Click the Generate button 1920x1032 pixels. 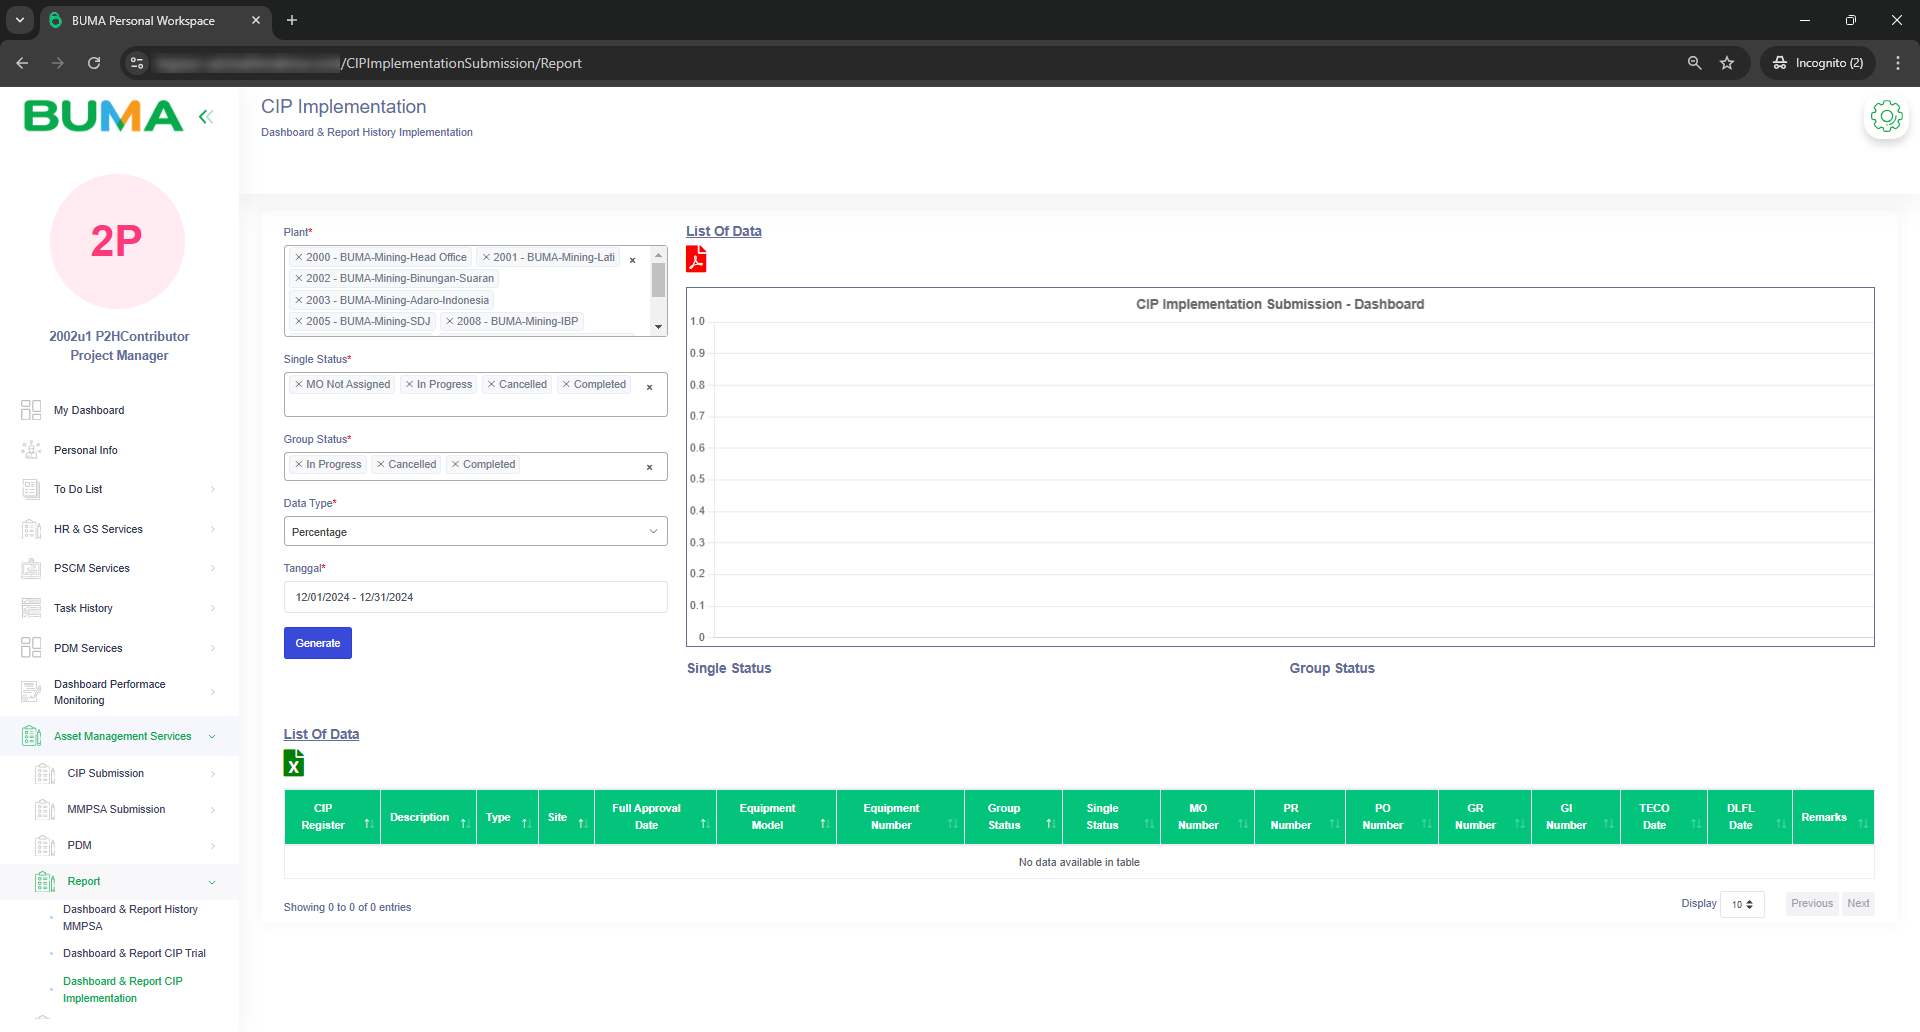[318, 643]
